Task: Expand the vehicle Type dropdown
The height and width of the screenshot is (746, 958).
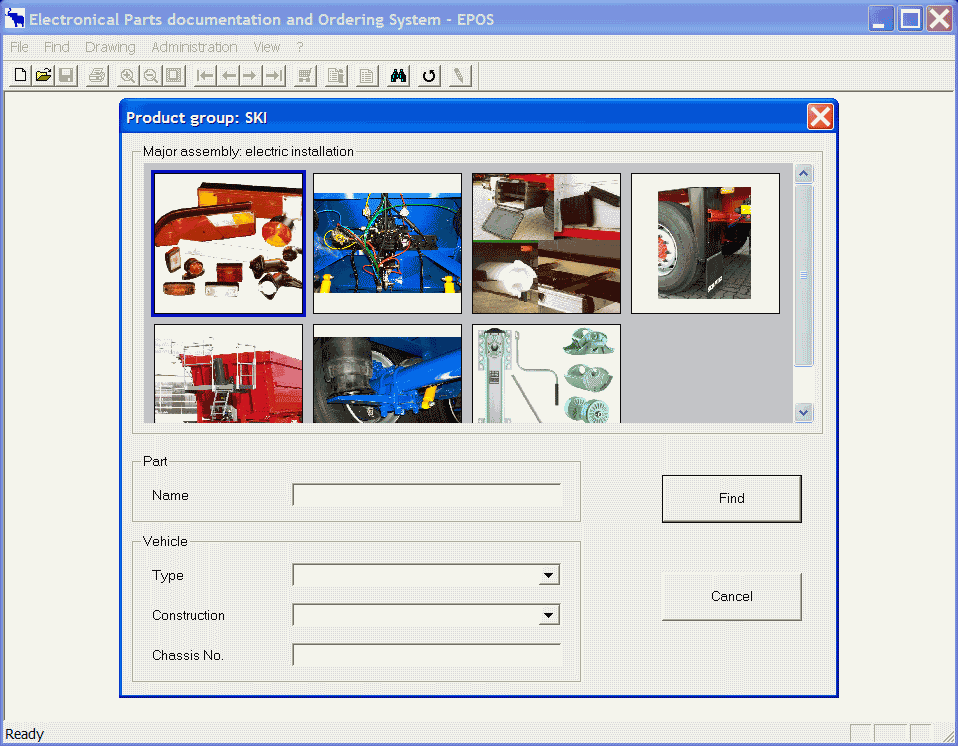Action: [549, 575]
